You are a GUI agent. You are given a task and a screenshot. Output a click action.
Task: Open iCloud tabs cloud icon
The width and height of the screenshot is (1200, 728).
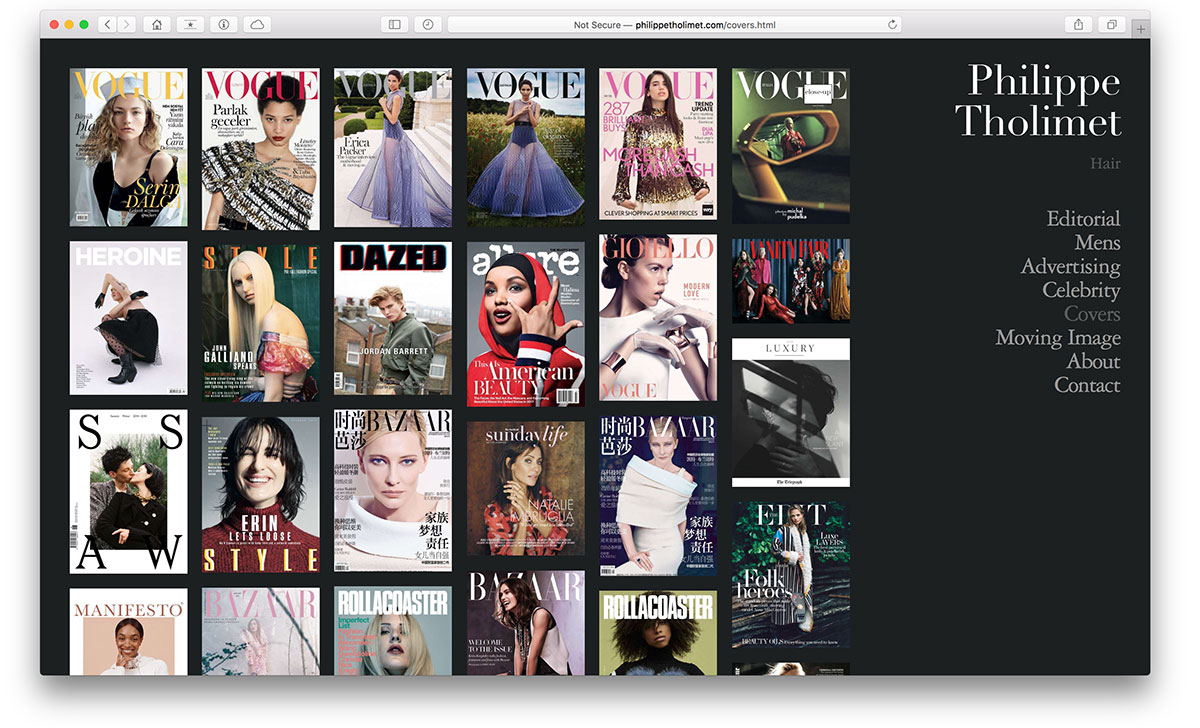point(257,24)
